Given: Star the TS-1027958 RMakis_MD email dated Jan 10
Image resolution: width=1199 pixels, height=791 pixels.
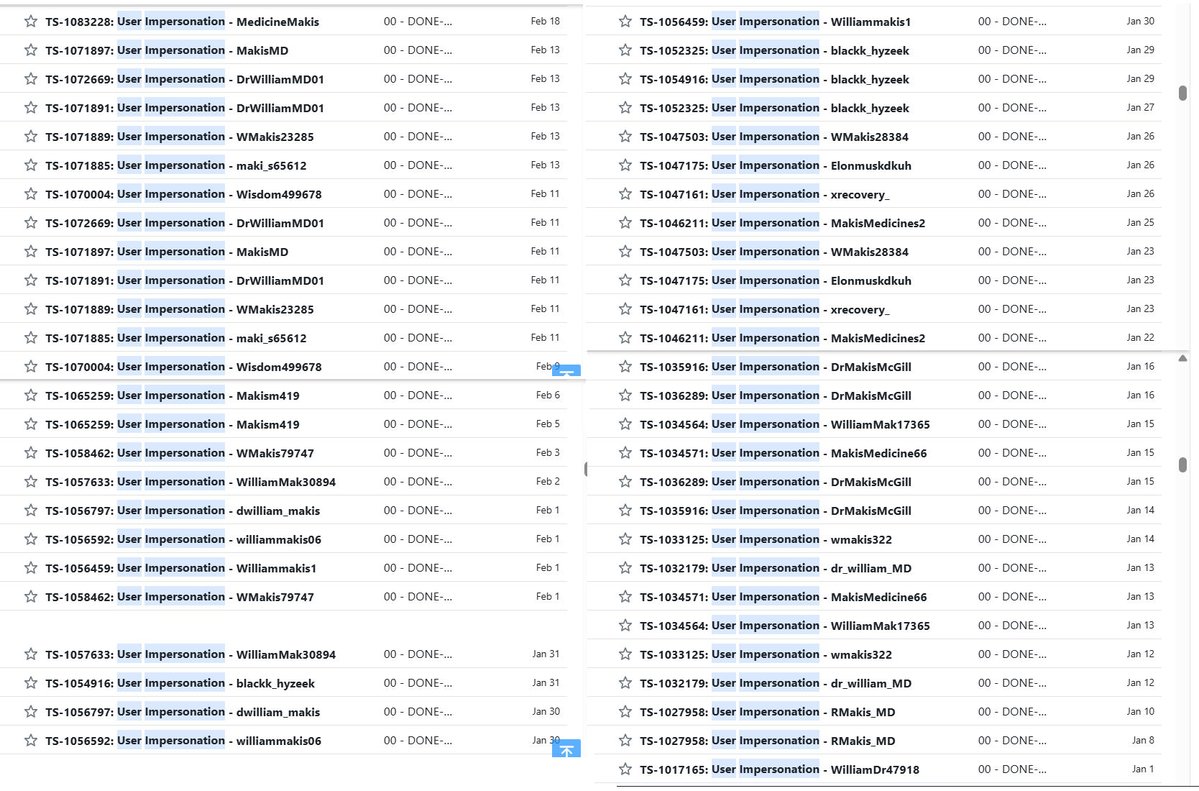Looking at the screenshot, I should (625, 711).
